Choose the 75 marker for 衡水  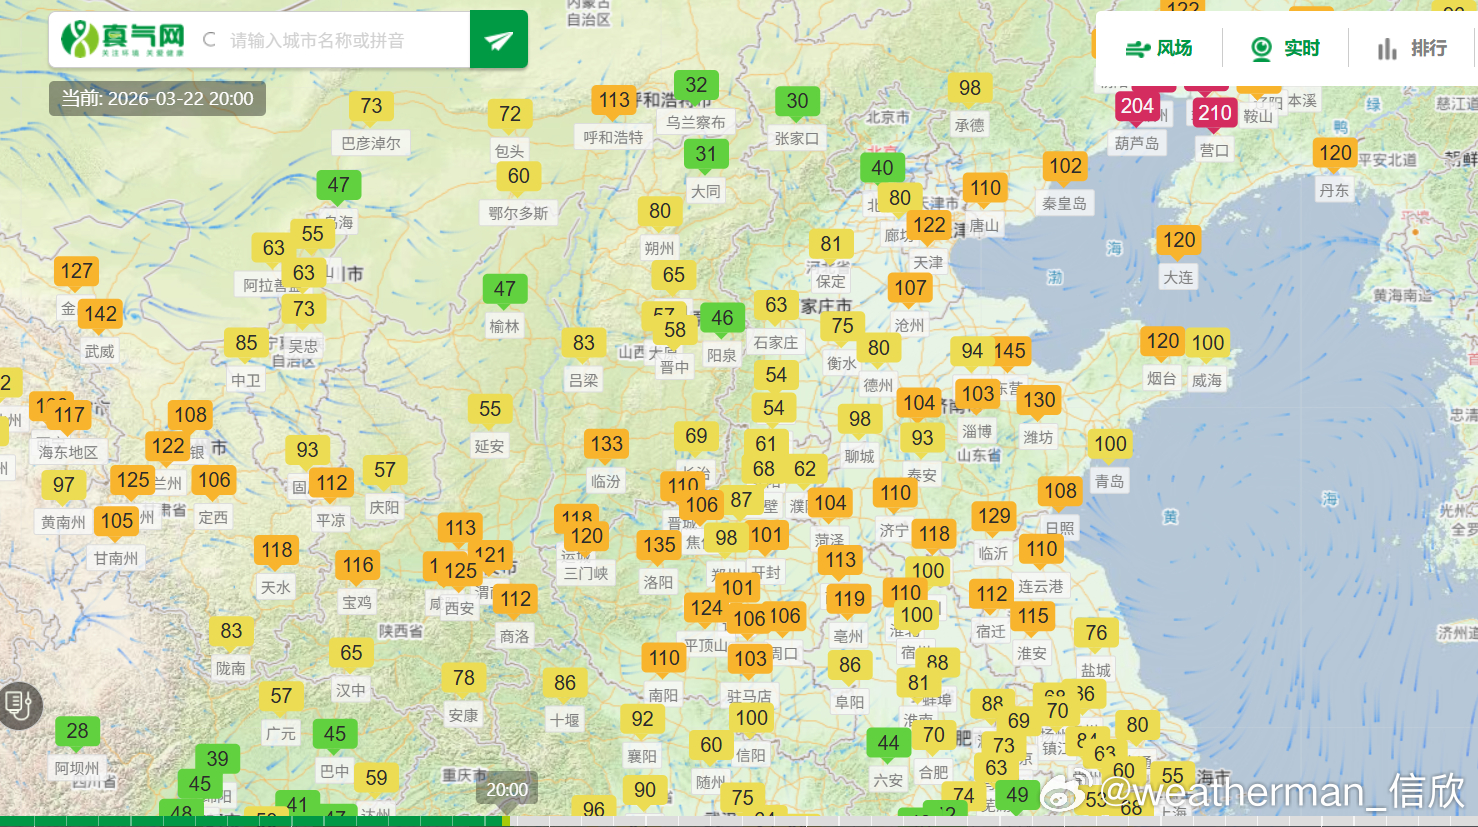tap(843, 326)
